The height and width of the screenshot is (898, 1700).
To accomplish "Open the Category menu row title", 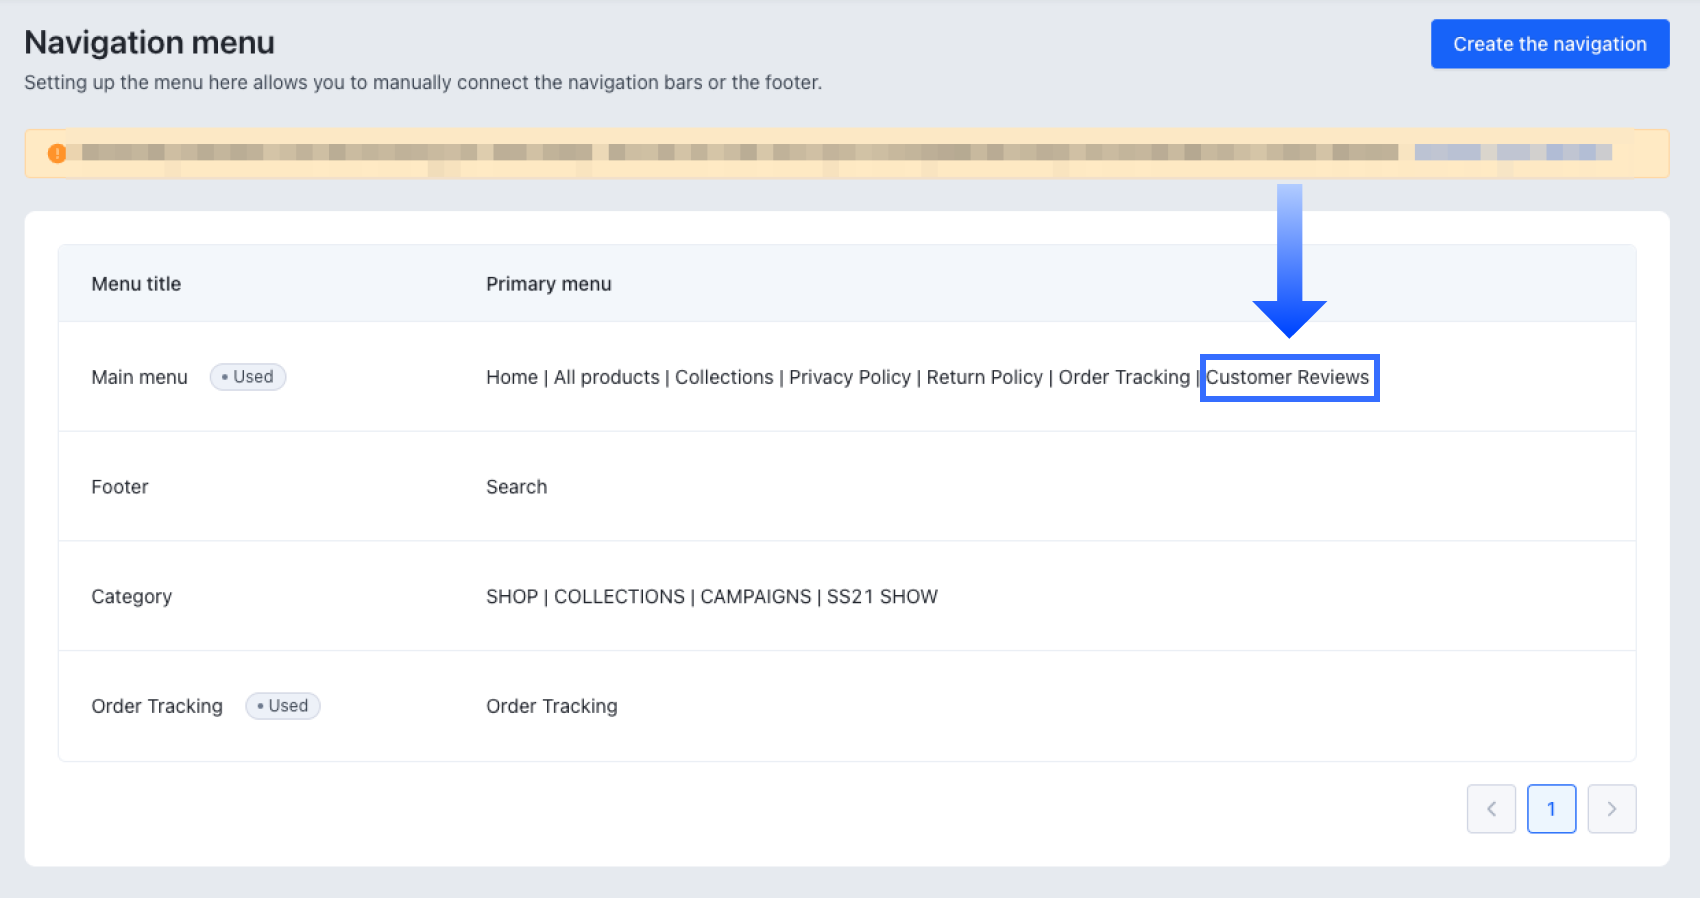I will (x=132, y=597).
